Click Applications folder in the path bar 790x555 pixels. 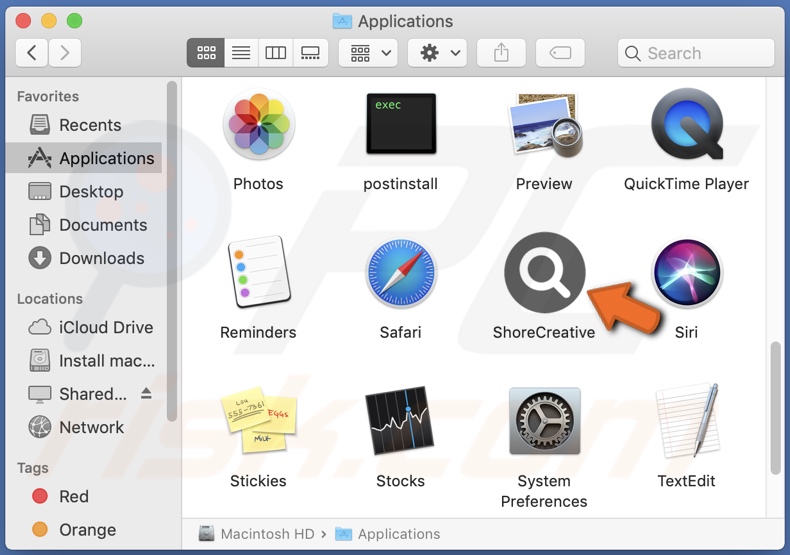click(x=387, y=534)
